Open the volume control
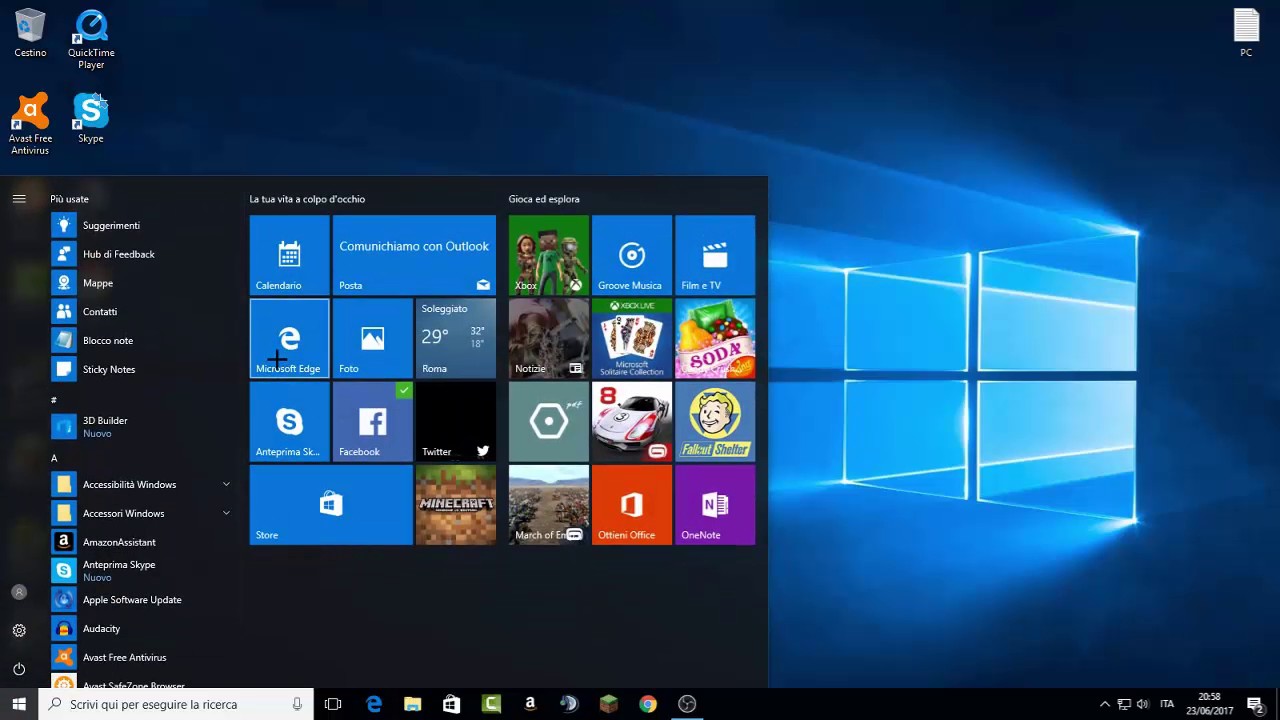 (1143, 704)
